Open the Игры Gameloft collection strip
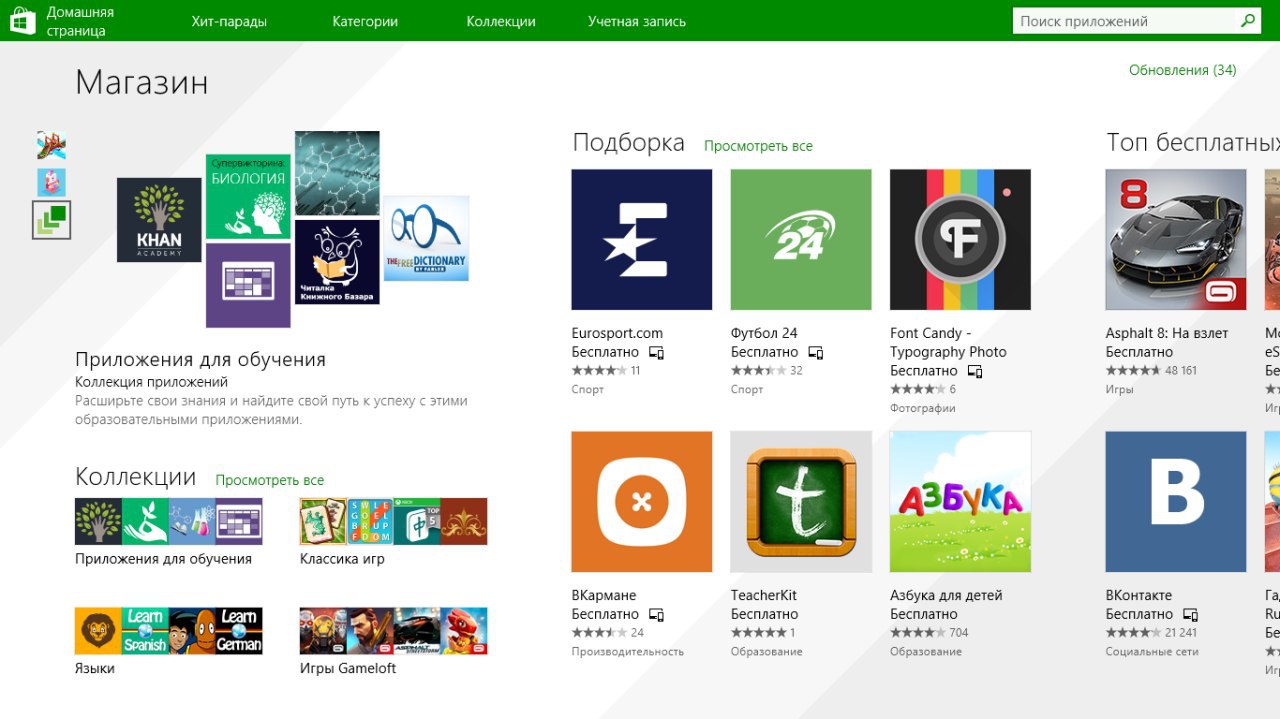 394,631
